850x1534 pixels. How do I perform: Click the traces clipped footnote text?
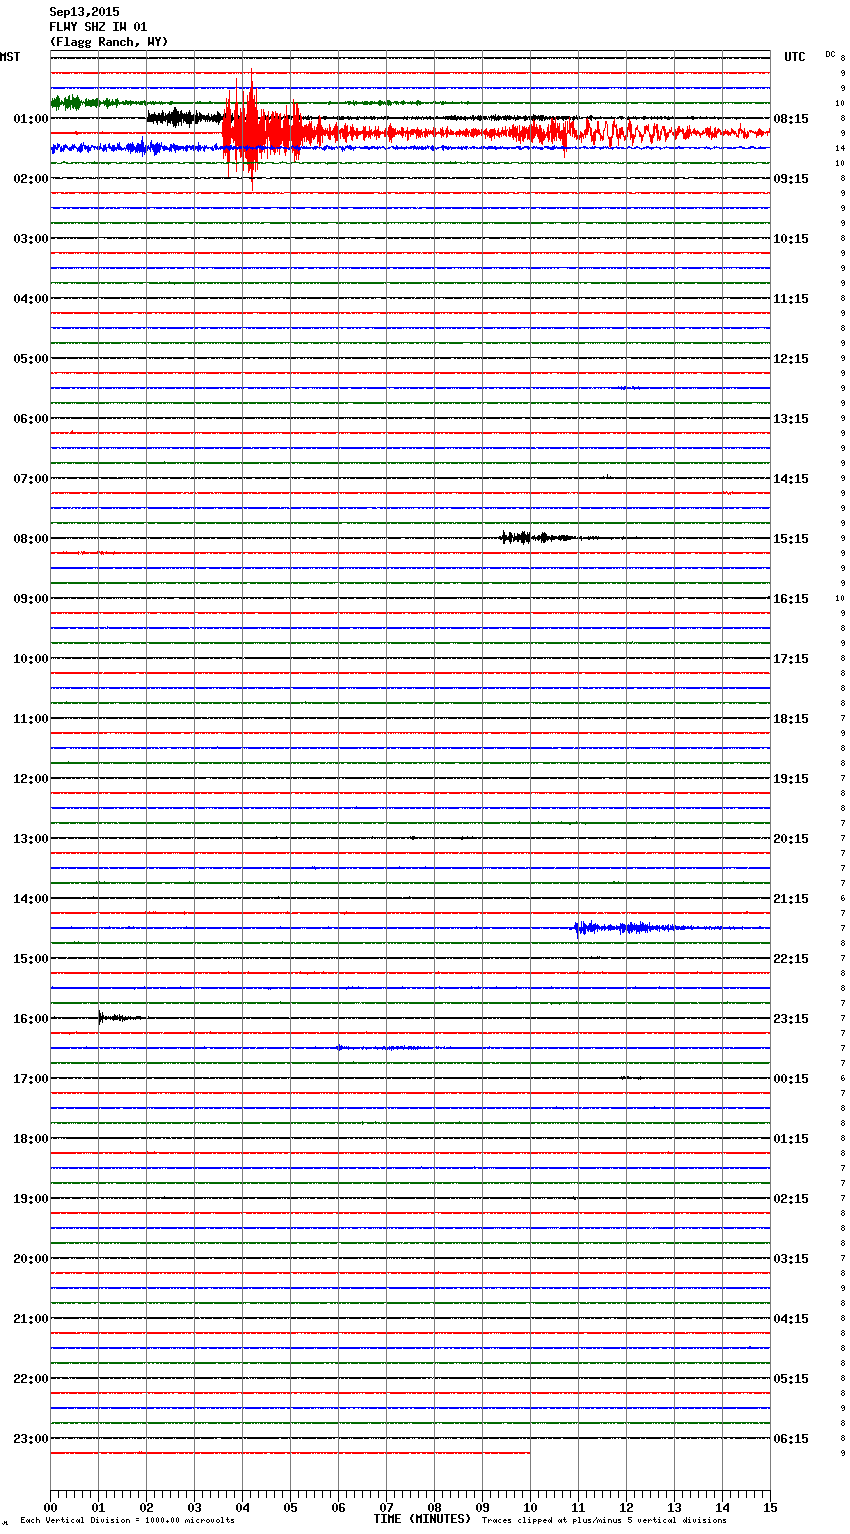pyautogui.click(x=604, y=1521)
